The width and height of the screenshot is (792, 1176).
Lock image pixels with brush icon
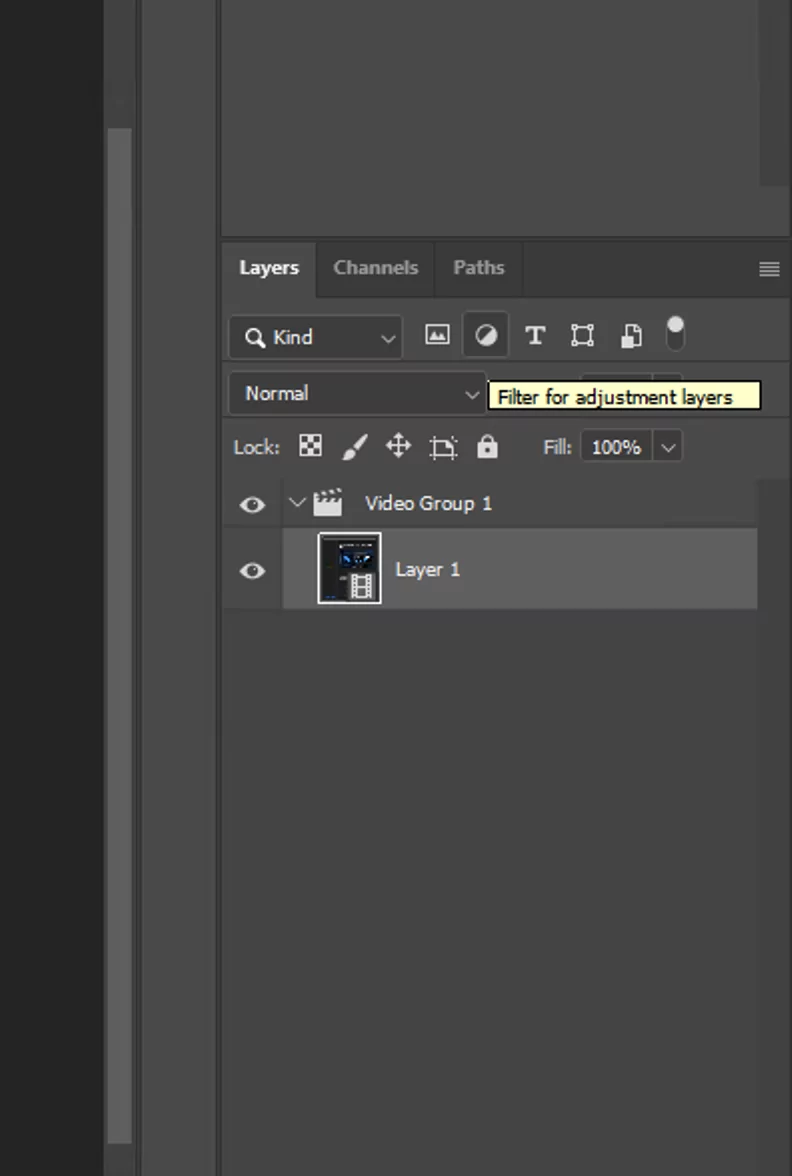354,446
